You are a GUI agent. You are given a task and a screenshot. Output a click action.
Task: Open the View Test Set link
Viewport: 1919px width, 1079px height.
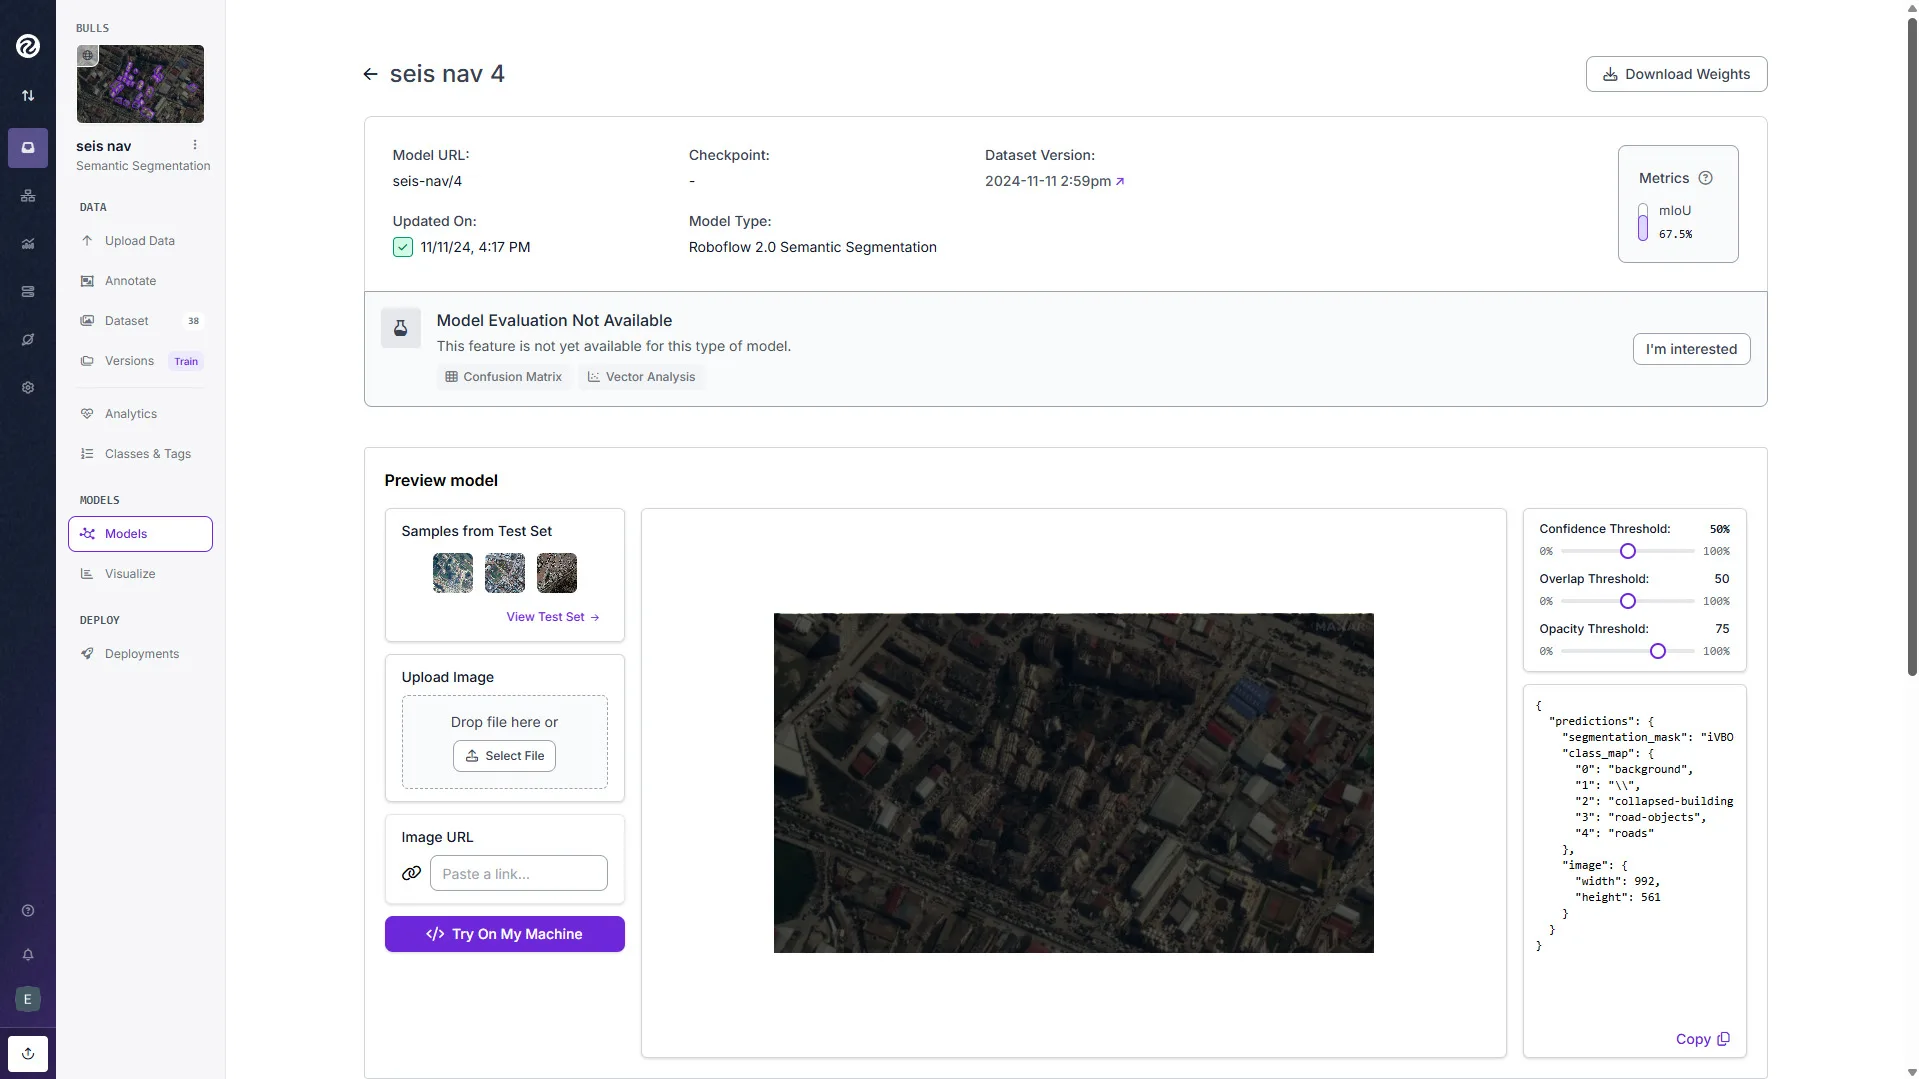click(553, 617)
